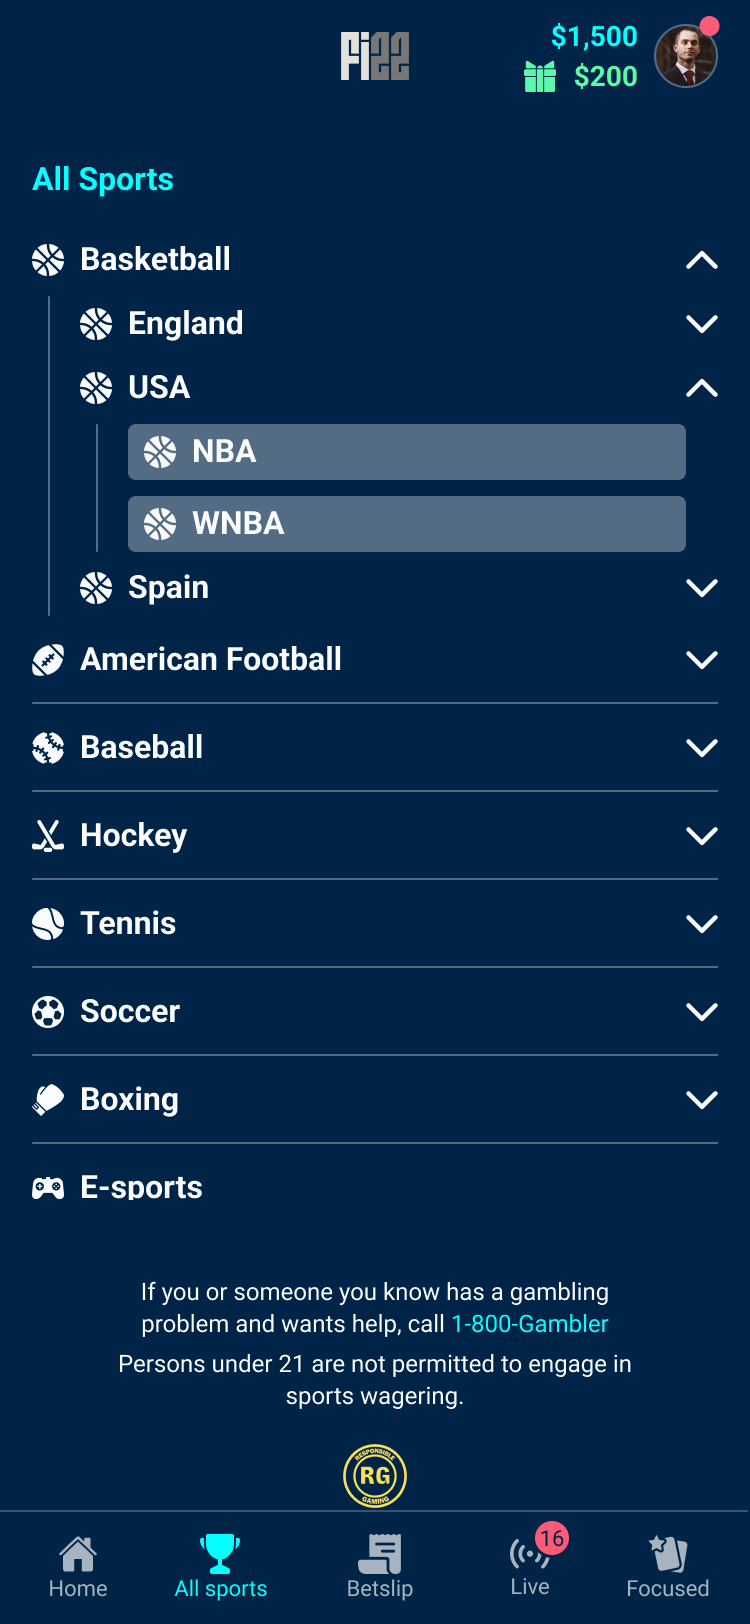
Task: Open the Focused cards icon
Action: [668, 1554]
